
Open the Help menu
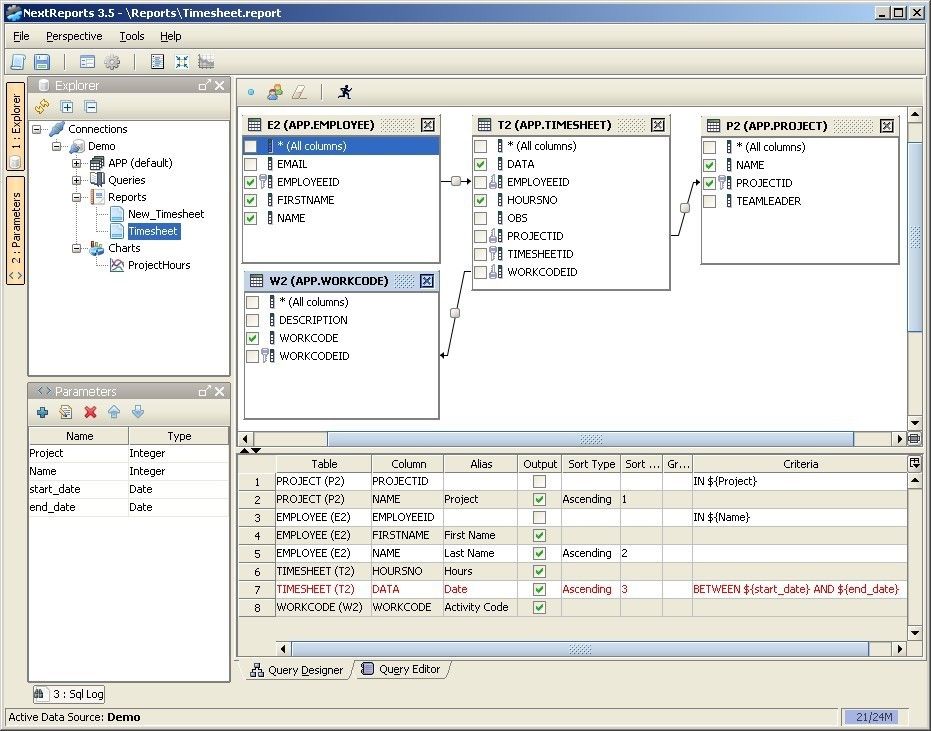171,36
